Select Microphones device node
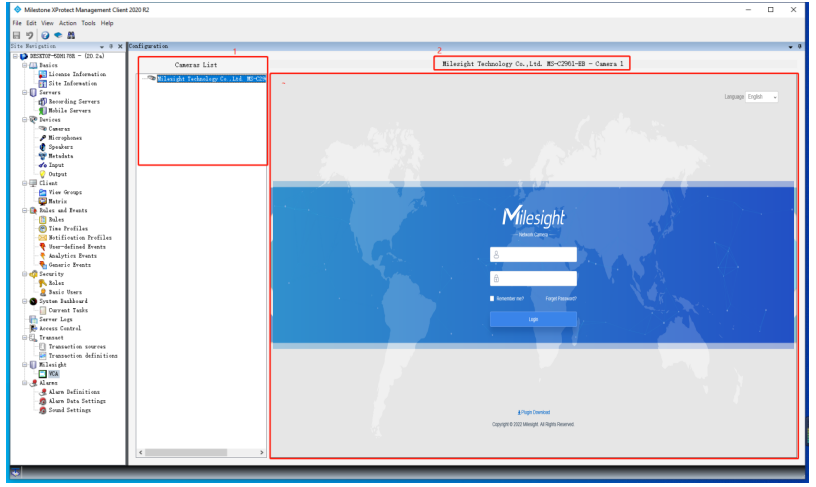The width and height of the screenshot is (816, 487). click(x=65, y=138)
